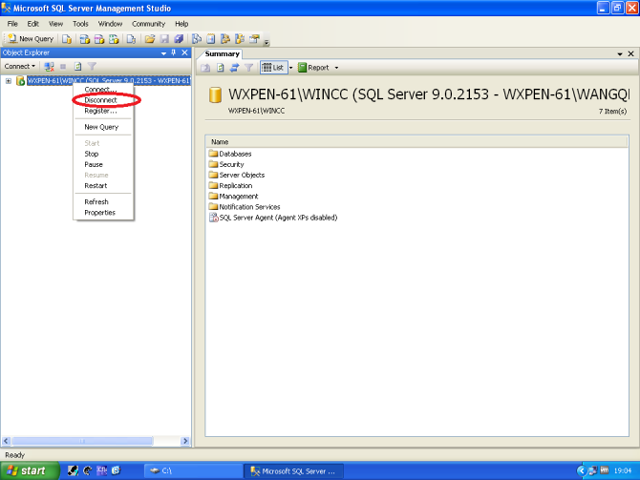The width and height of the screenshot is (640, 480).
Task: Click the Filter funnel icon in Object Explorer
Action: click(x=91, y=66)
